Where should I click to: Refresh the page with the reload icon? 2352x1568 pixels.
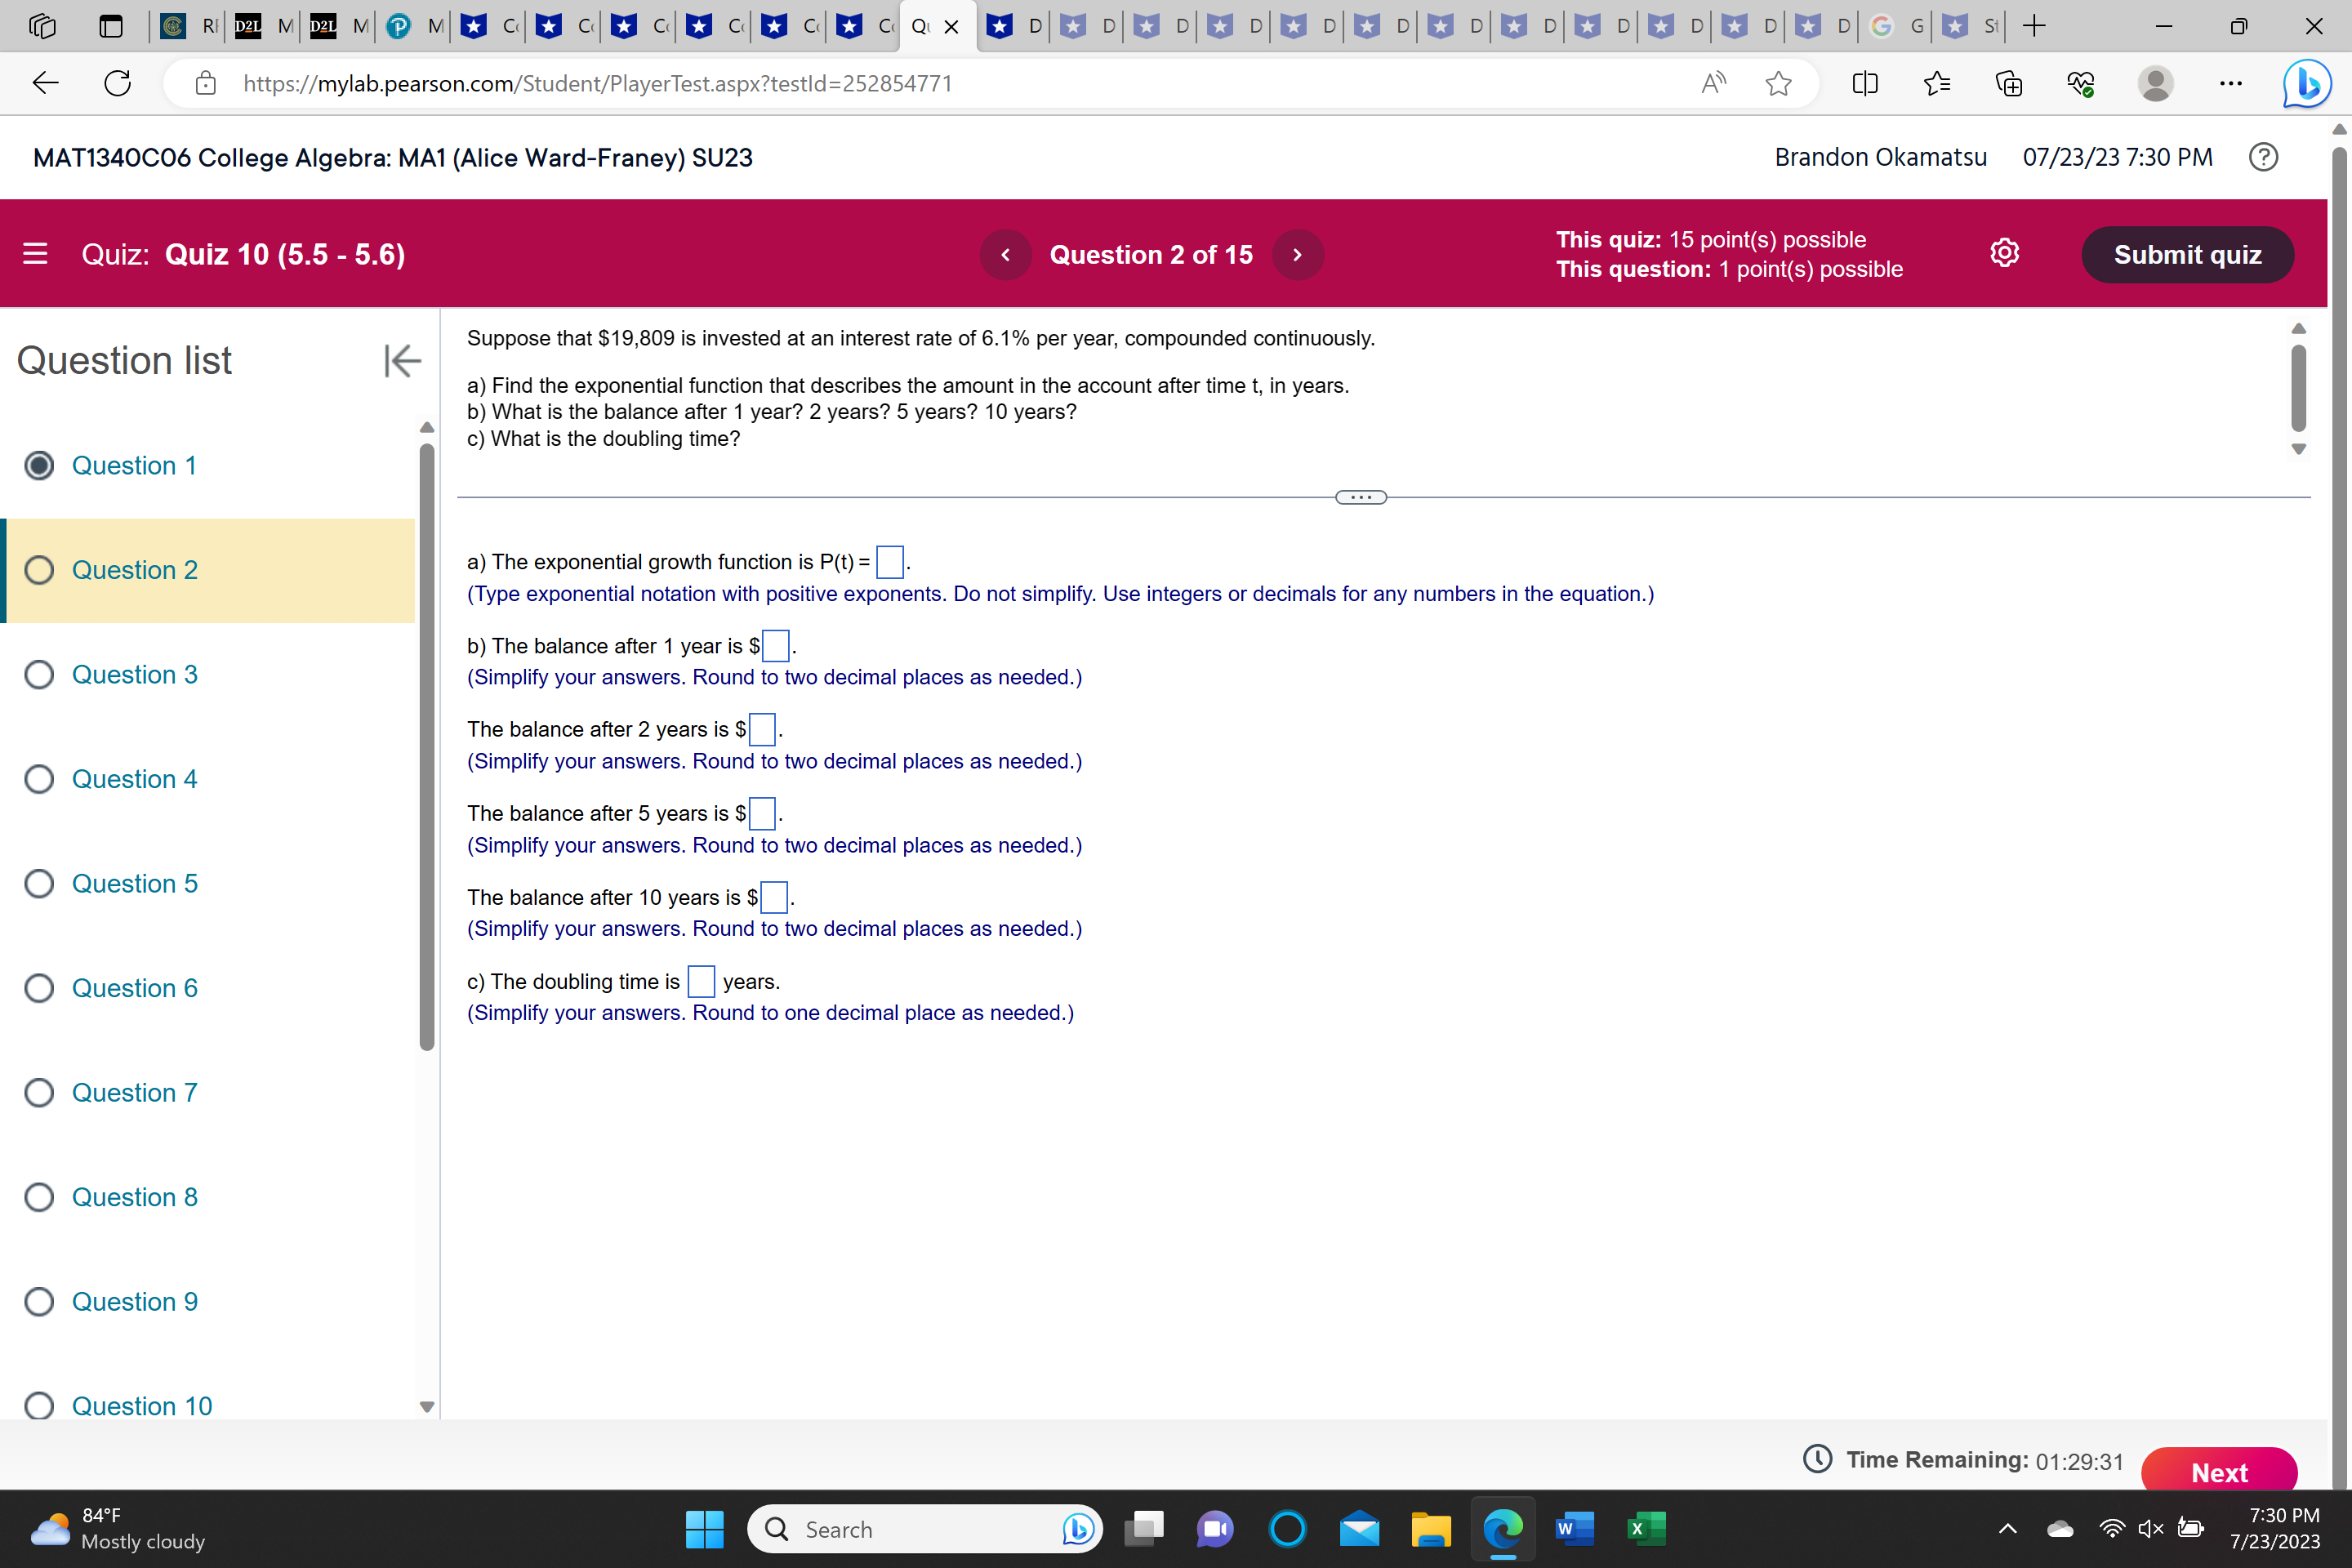[x=116, y=83]
